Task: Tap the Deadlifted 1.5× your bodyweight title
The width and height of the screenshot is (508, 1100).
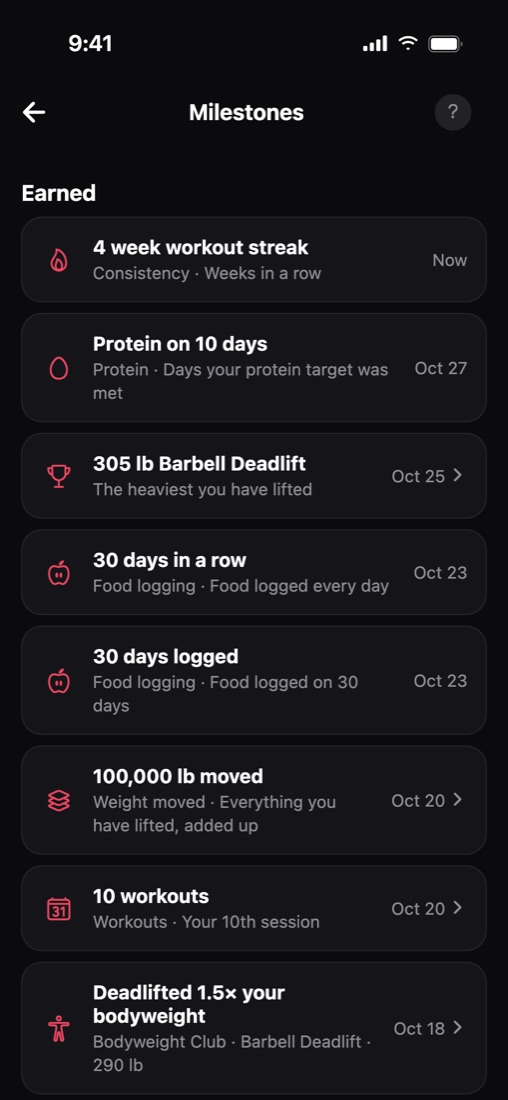Action: [189, 1004]
